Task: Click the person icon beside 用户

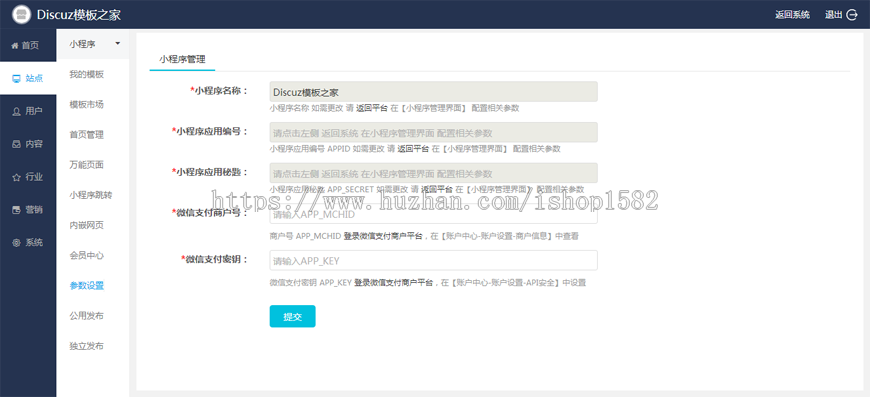Action: coord(16,111)
